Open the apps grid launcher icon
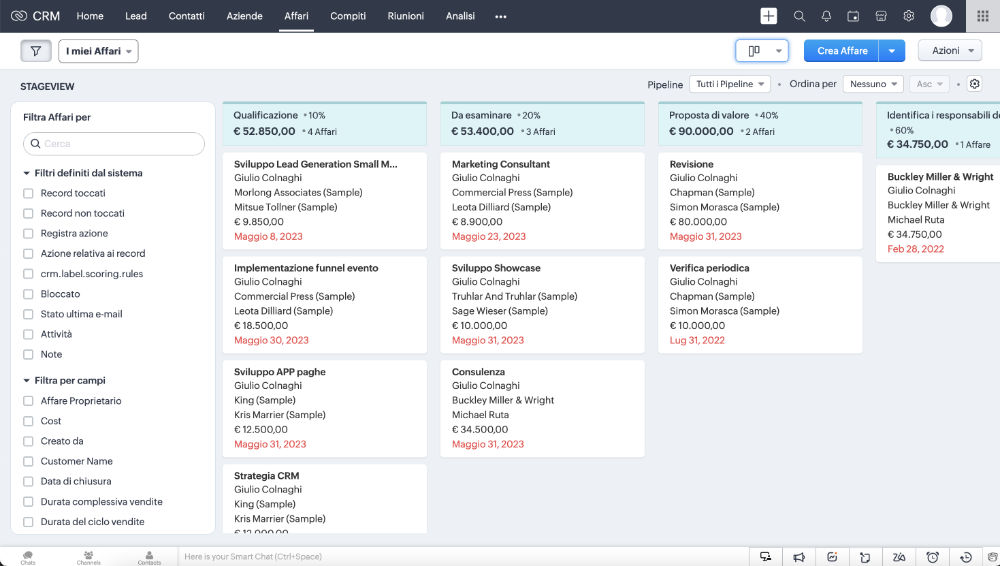 (983, 16)
